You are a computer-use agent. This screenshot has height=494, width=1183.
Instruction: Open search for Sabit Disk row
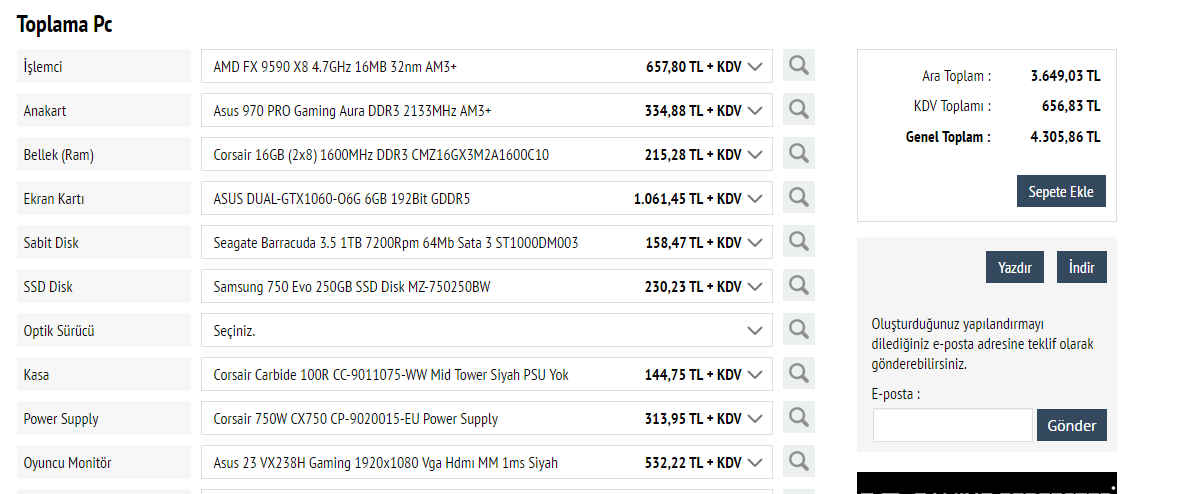coord(798,242)
